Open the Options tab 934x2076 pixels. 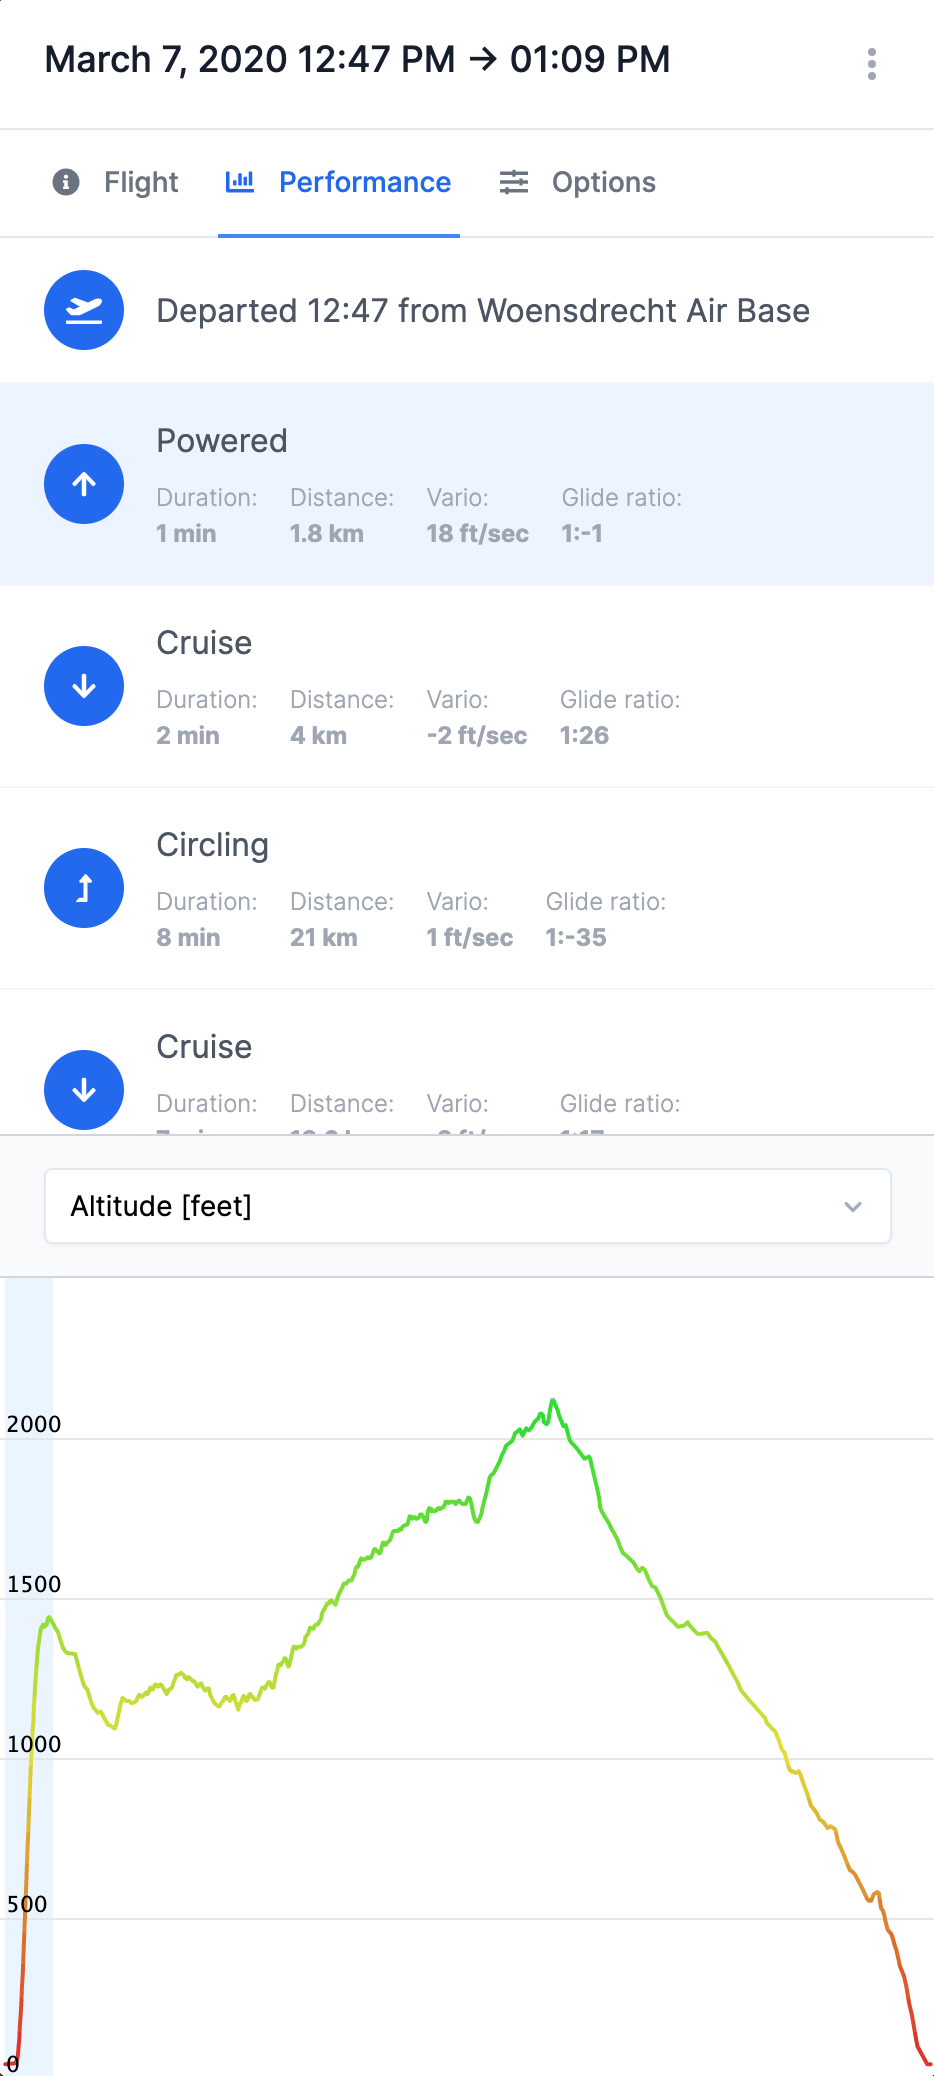click(578, 182)
